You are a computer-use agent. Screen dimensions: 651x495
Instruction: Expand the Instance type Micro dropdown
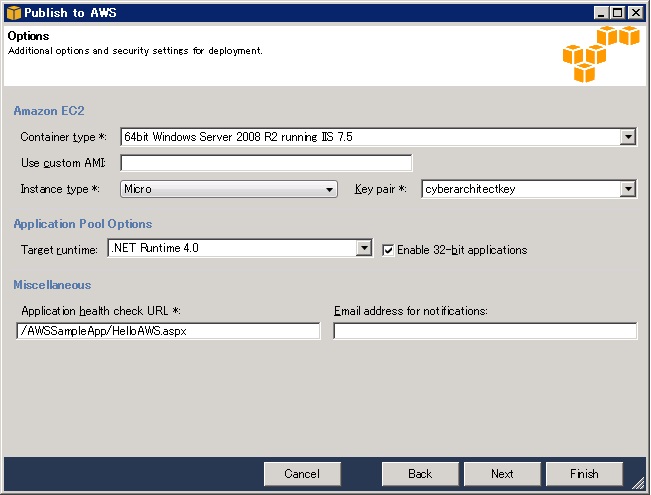tap(229, 189)
